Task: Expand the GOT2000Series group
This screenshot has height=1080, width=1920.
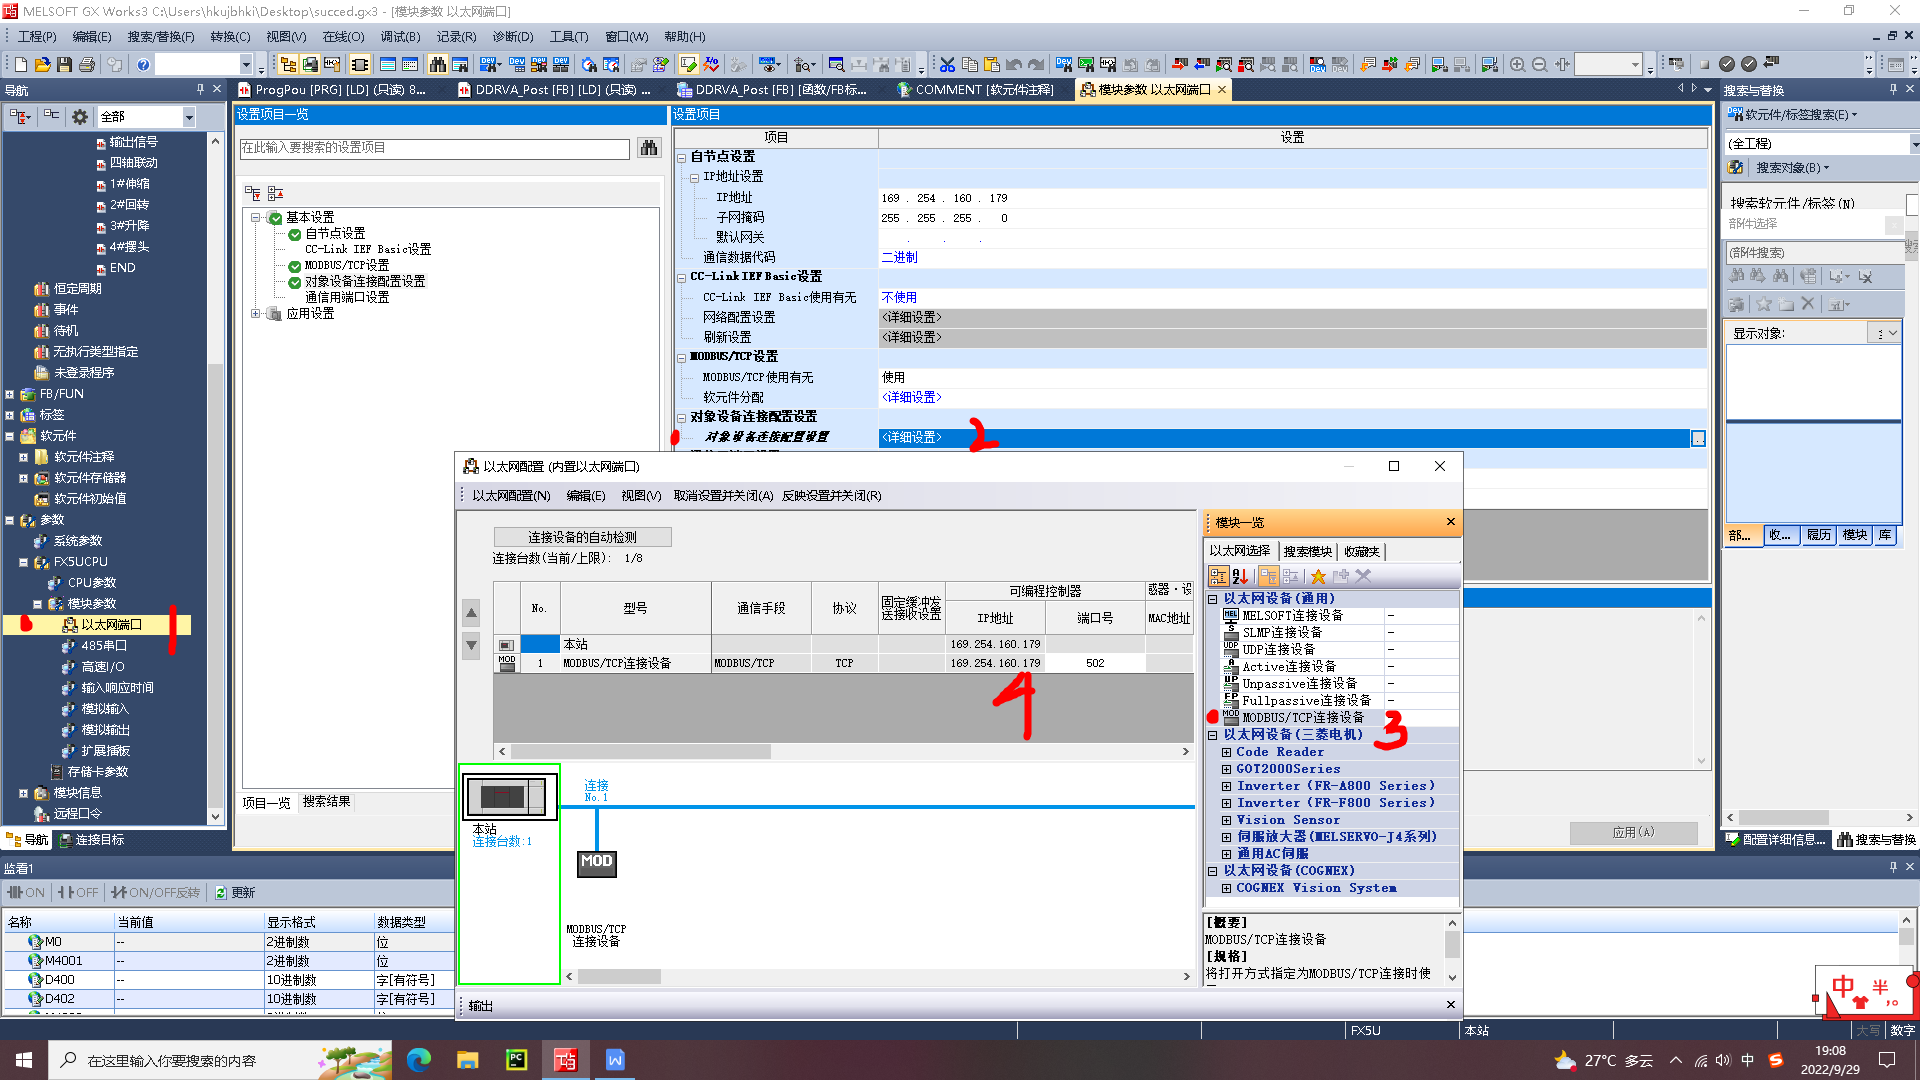Action: pyautogui.click(x=1226, y=769)
